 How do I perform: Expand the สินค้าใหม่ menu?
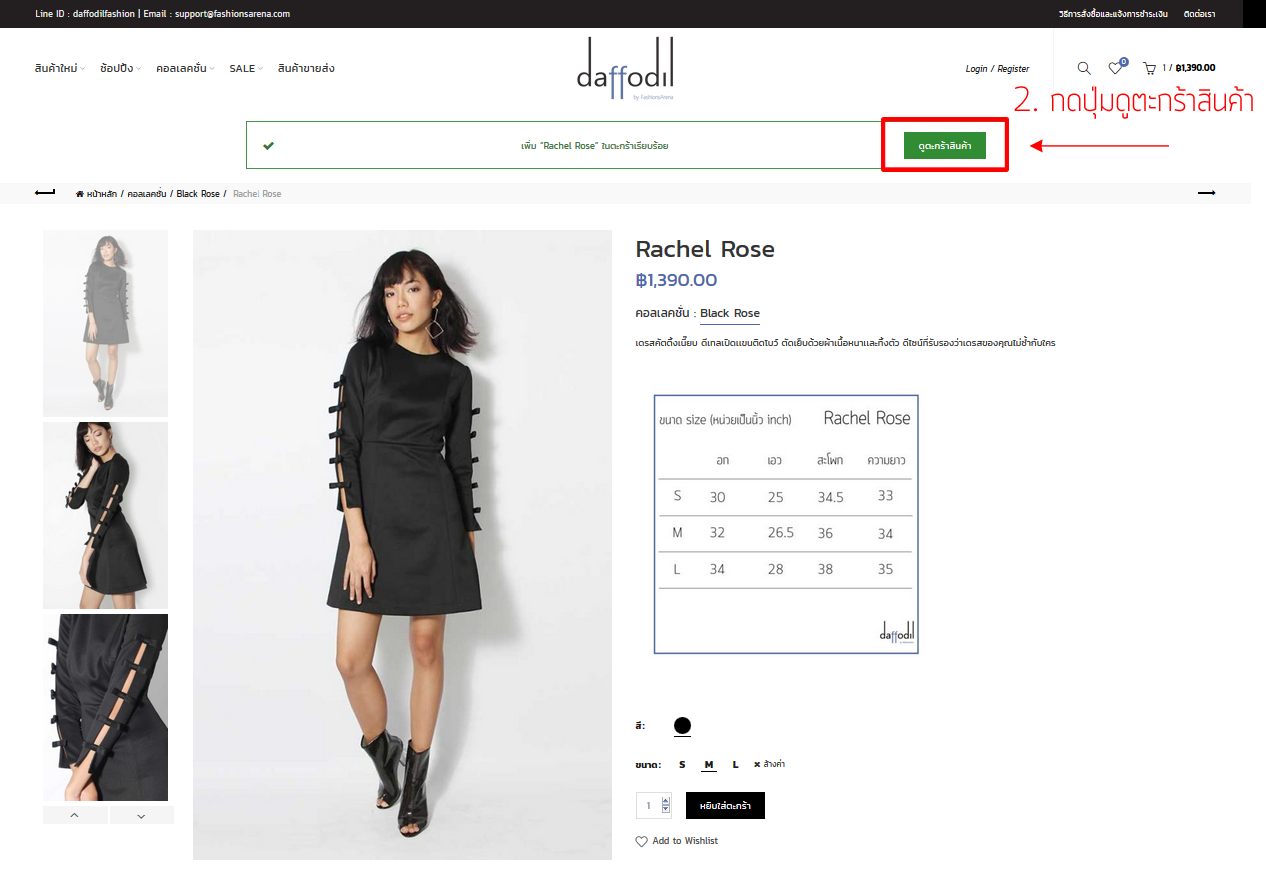(x=59, y=68)
